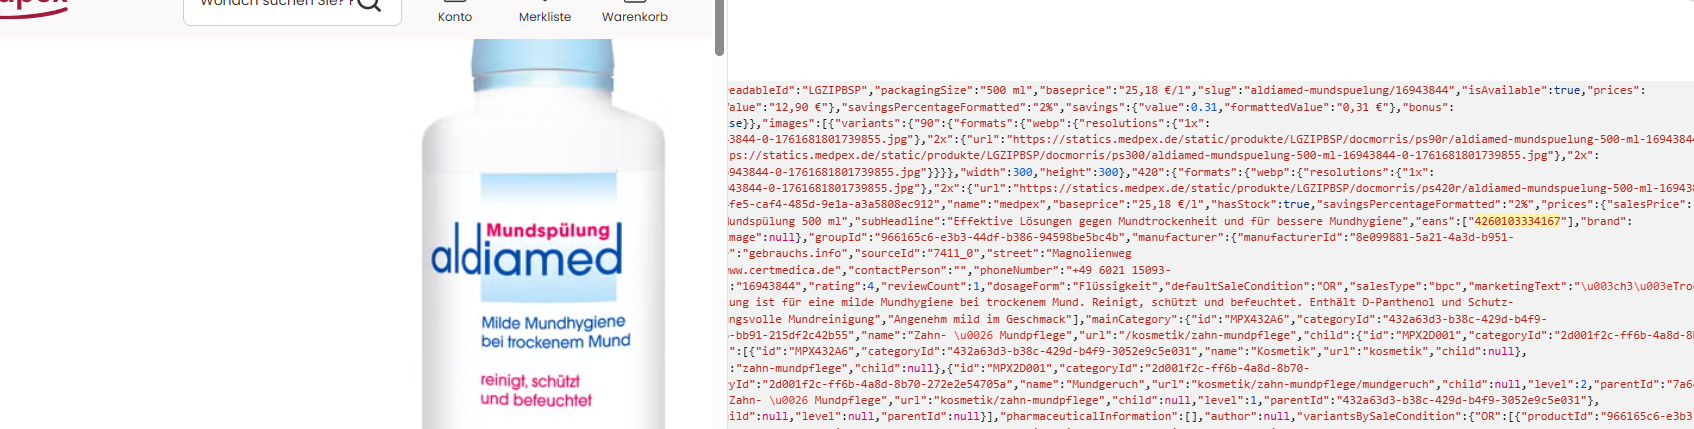1694x429 pixels.
Task: Click the highlighted EAN 4260103334167
Action: (x=1517, y=221)
